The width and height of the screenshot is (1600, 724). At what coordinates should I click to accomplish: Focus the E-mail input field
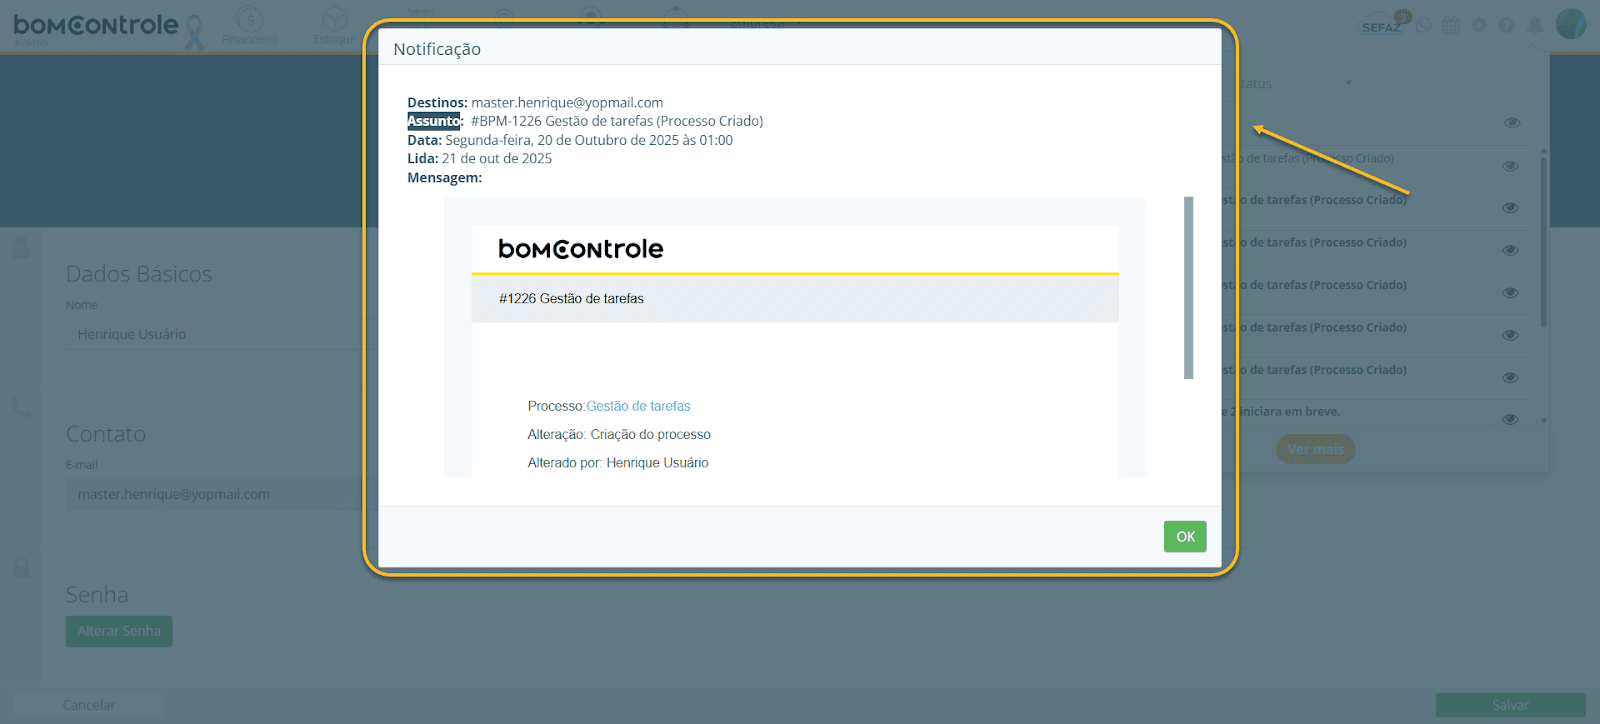[220, 494]
